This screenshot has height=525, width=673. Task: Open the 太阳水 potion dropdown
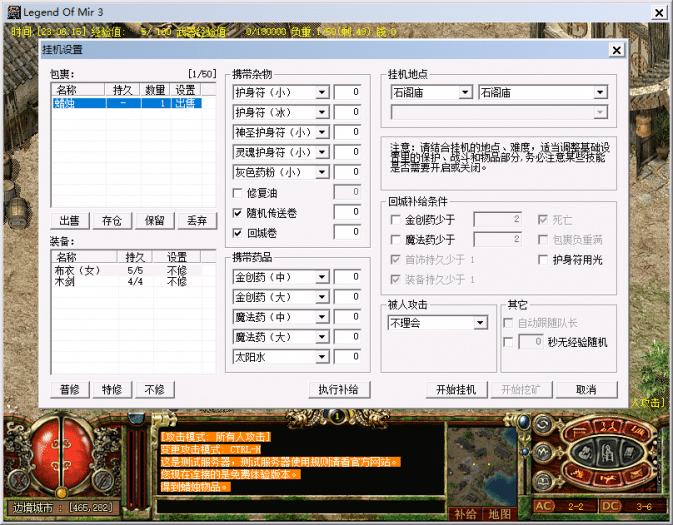(x=321, y=357)
